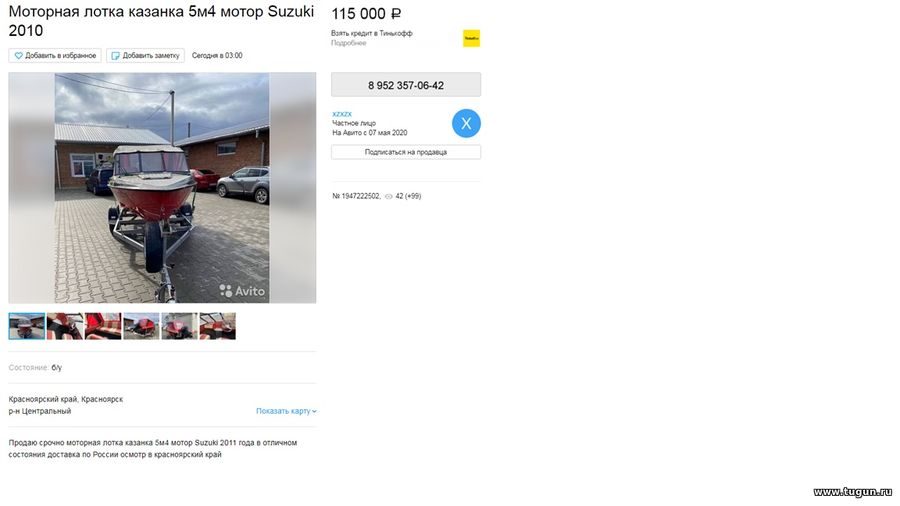Viewport: 900px width, 506px height.
Task: Open the yellow Tinkoff logo
Action: click(471, 38)
